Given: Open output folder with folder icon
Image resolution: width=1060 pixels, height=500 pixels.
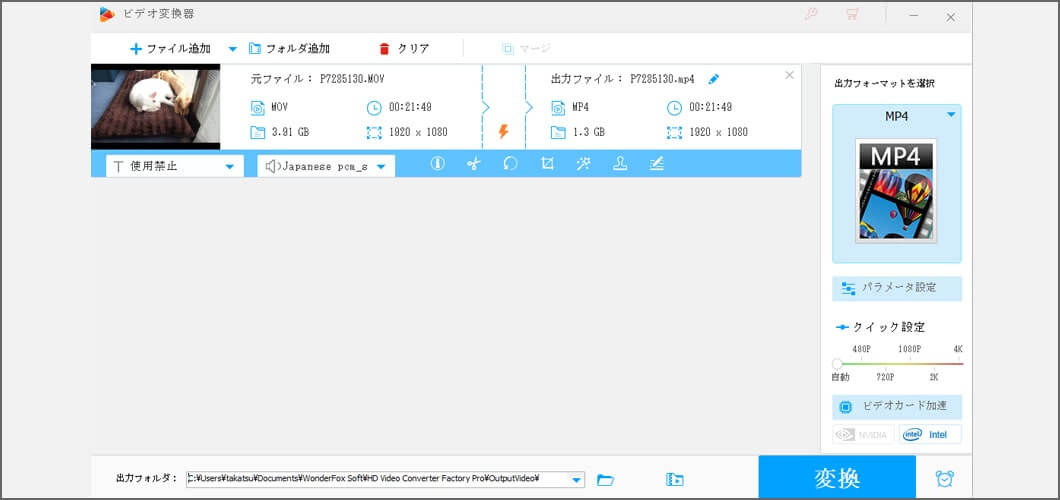Looking at the screenshot, I should point(605,480).
